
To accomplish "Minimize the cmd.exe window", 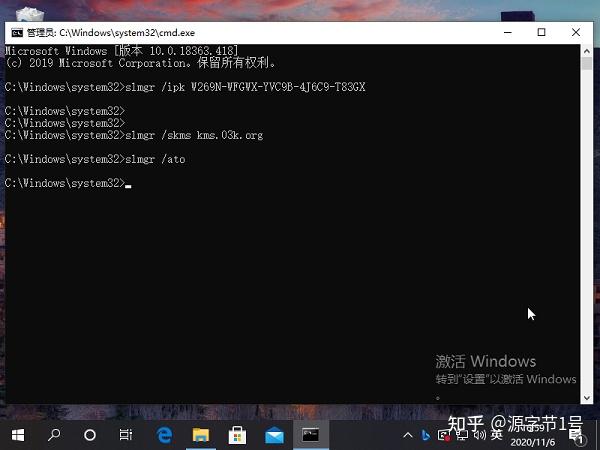I will (x=508, y=33).
